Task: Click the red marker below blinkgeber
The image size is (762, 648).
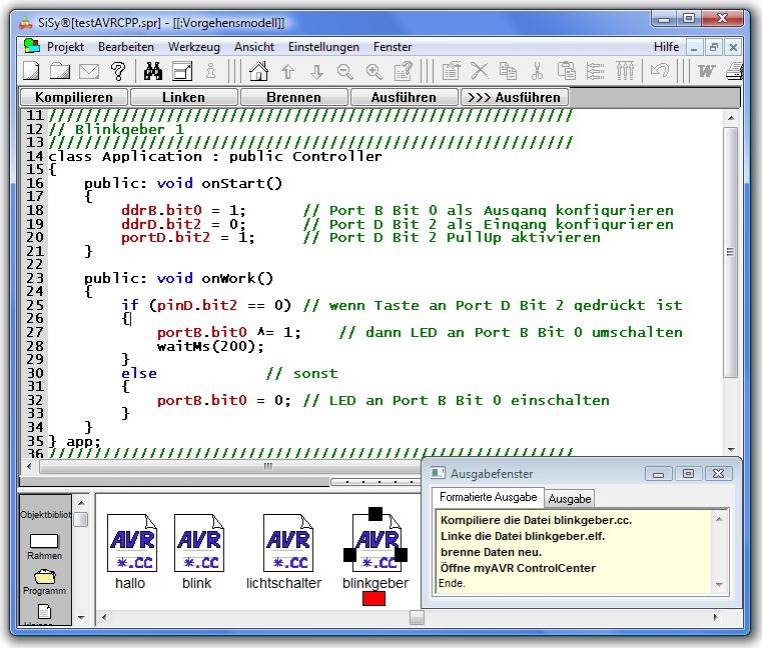Action: pyautogui.click(x=374, y=598)
